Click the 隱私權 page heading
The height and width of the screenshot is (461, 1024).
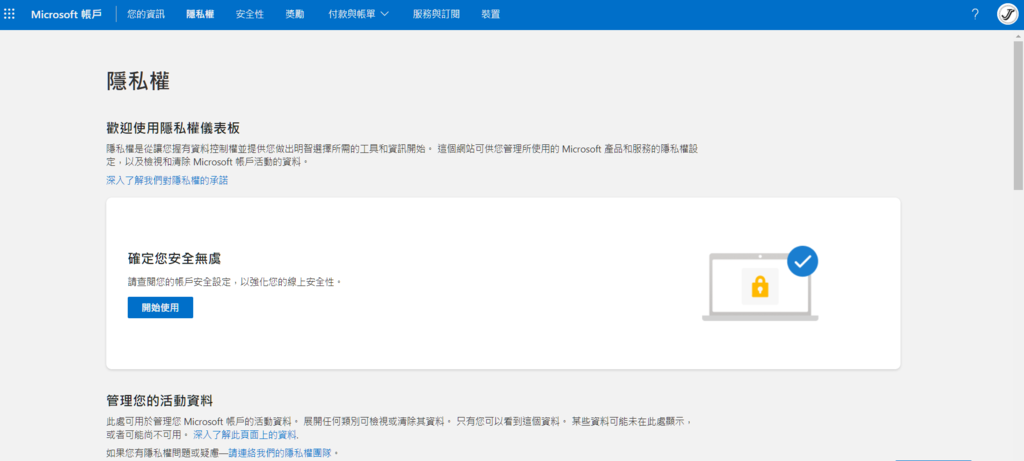pyautogui.click(x=138, y=82)
